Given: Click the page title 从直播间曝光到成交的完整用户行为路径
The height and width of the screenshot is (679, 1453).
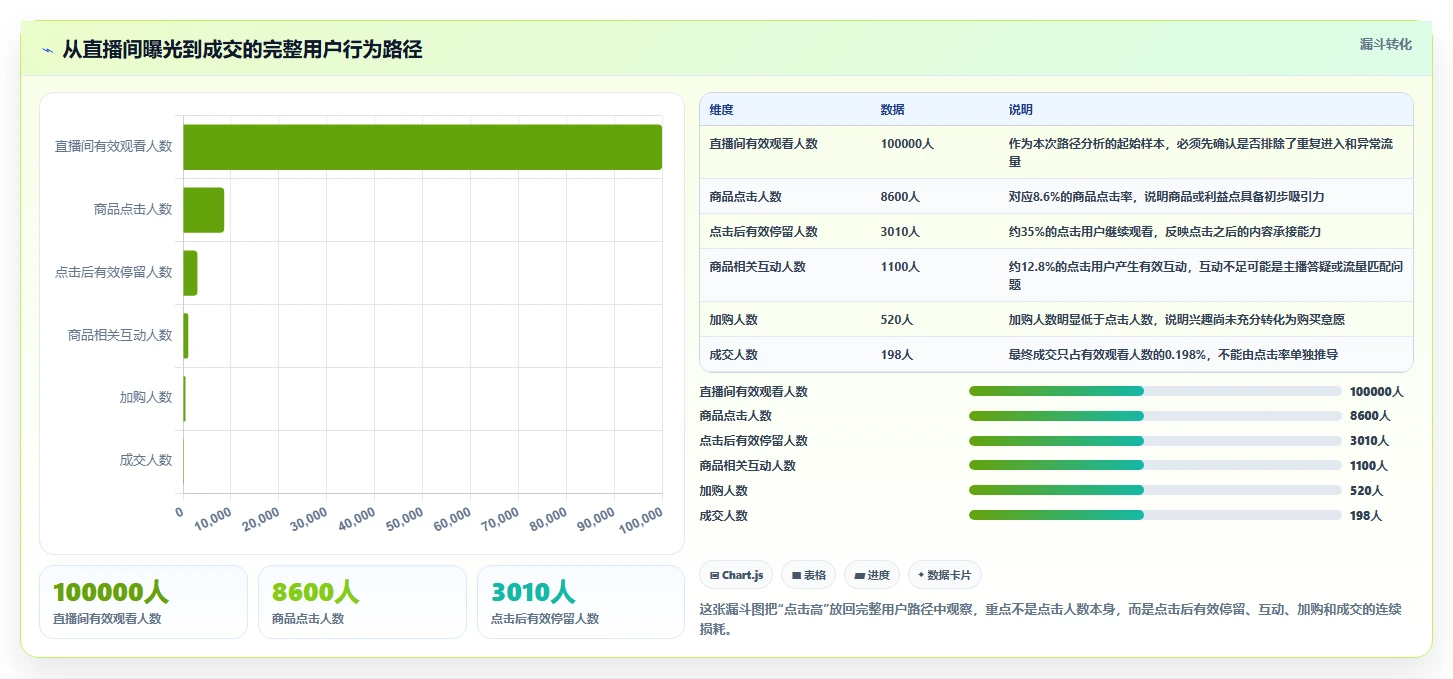Looking at the screenshot, I should coord(242,49).
